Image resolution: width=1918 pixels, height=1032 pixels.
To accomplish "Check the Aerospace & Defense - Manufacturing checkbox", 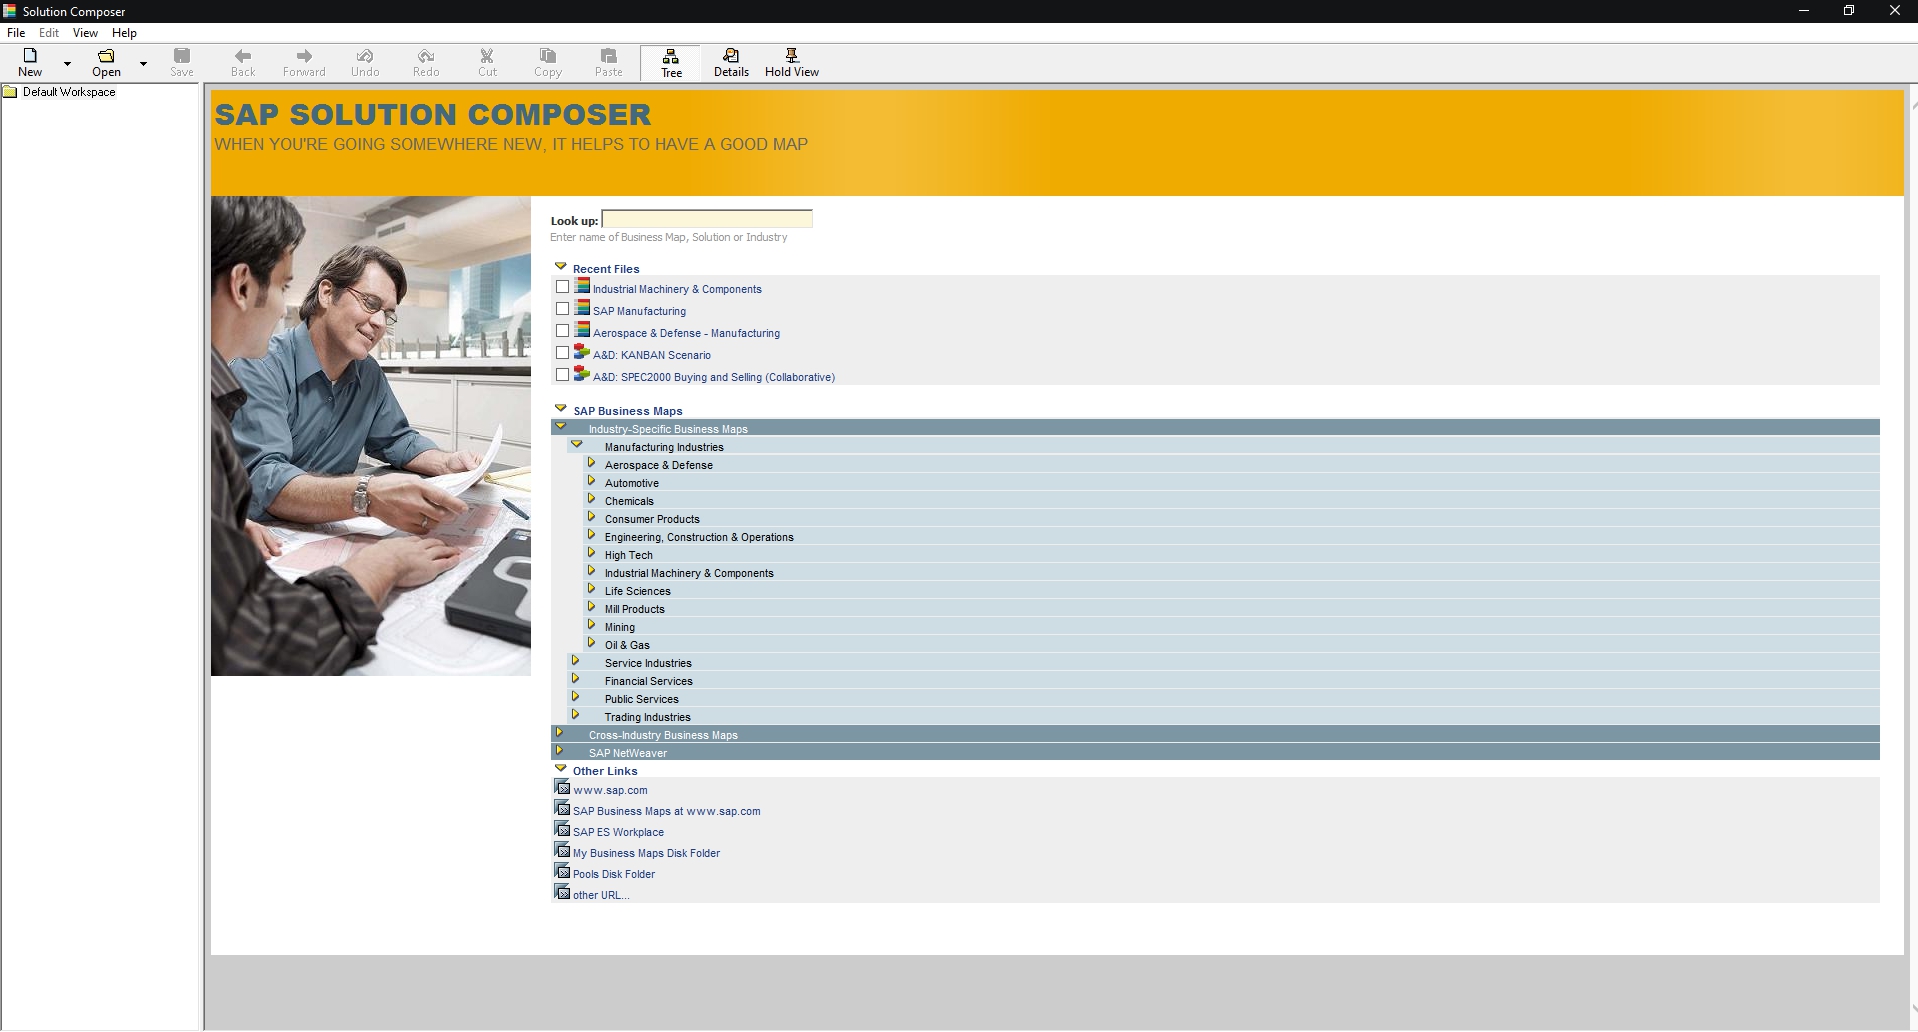I will point(562,331).
